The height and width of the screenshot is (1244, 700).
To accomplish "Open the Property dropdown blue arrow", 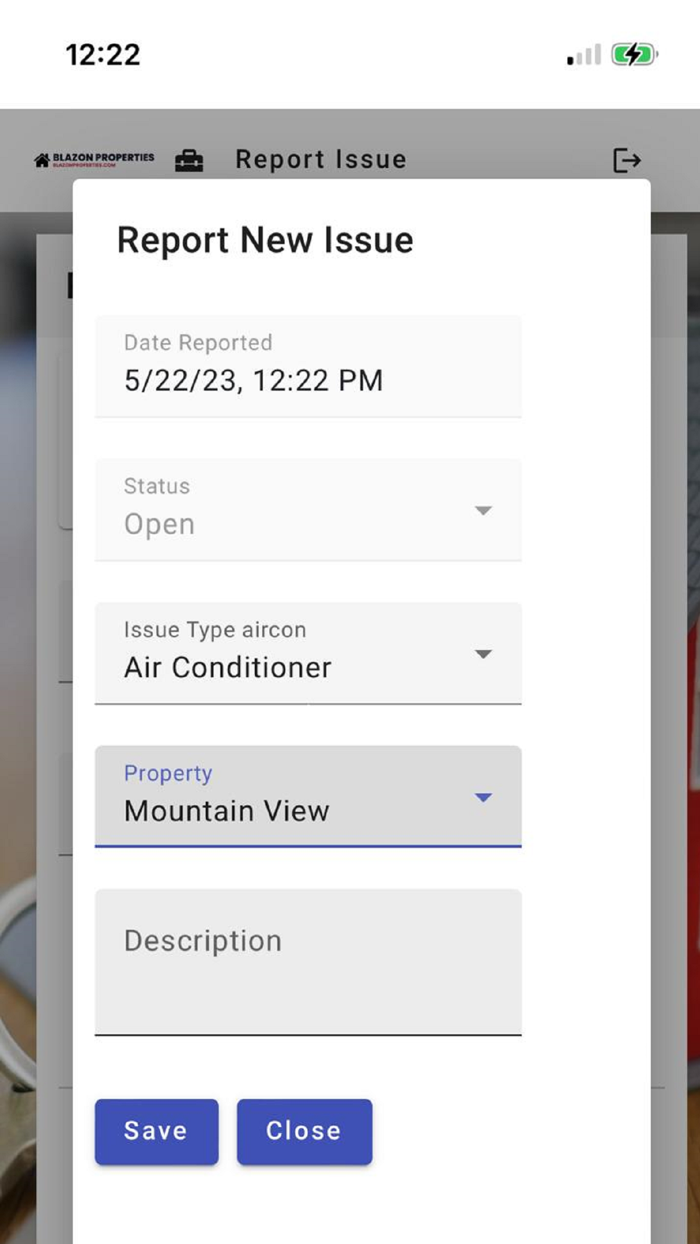I will pyautogui.click(x=483, y=798).
